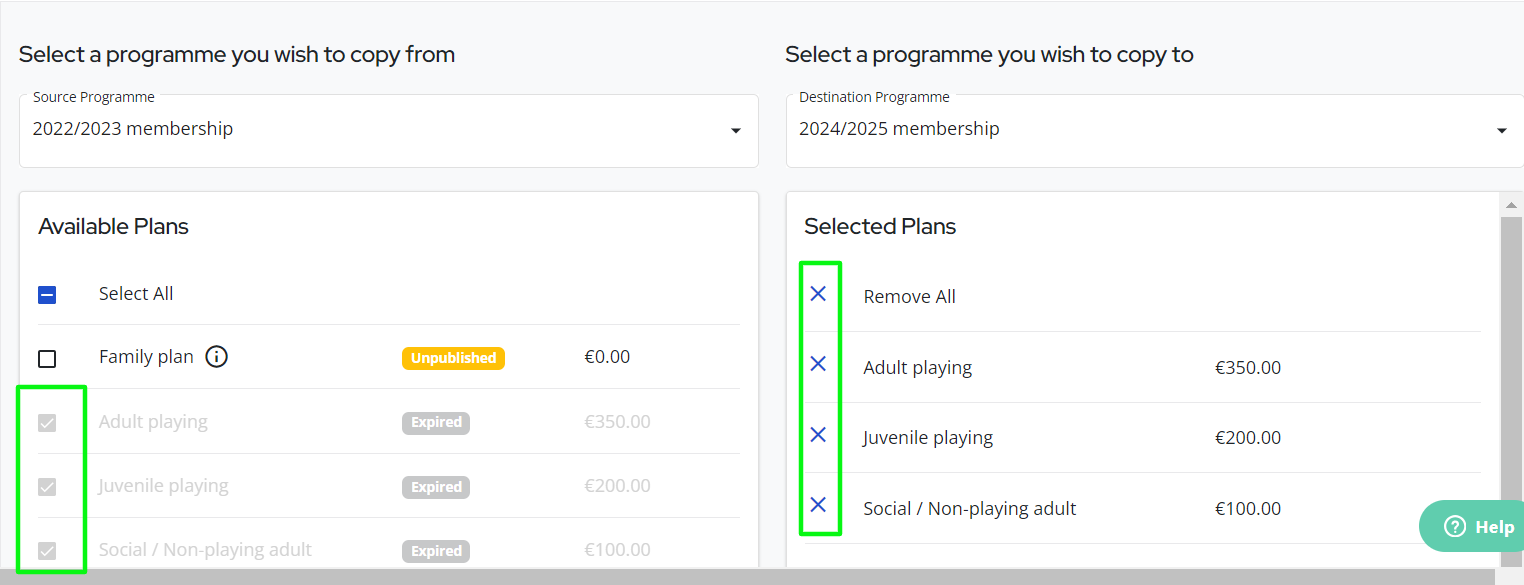Click the vertical scrollbar of Selected Plans

(x=1511, y=380)
